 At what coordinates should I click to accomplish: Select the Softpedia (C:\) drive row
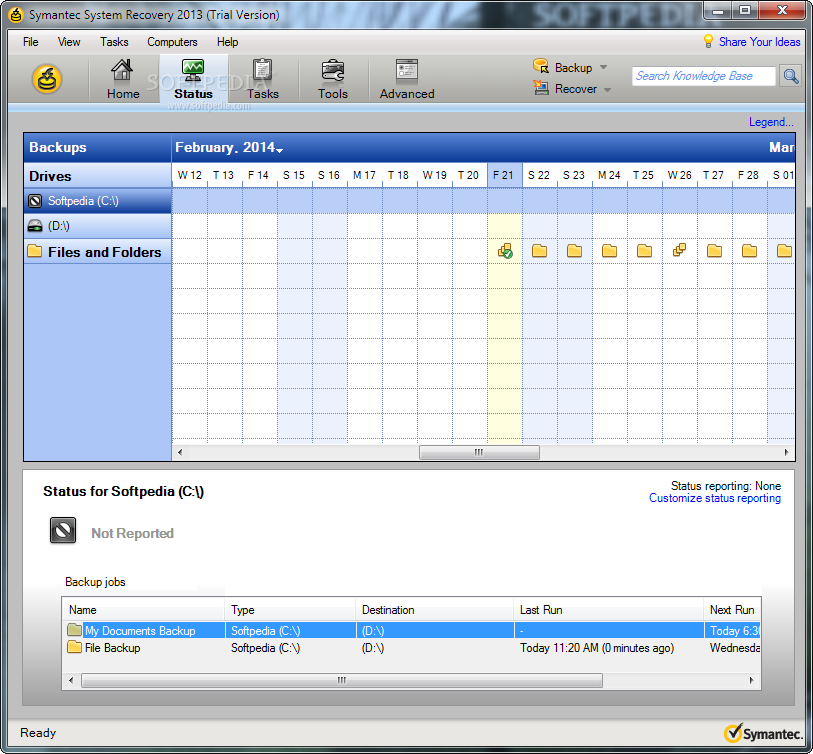click(x=97, y=201)
